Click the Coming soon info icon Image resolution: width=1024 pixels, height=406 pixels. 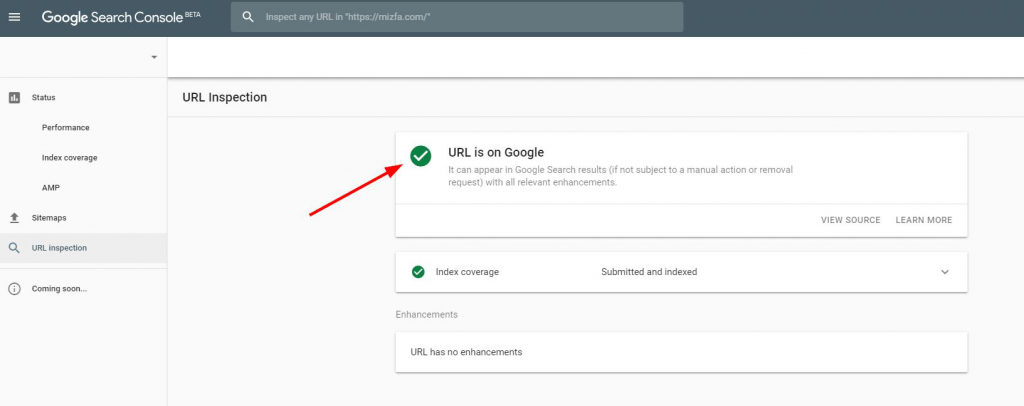click(x=14, y=289)
